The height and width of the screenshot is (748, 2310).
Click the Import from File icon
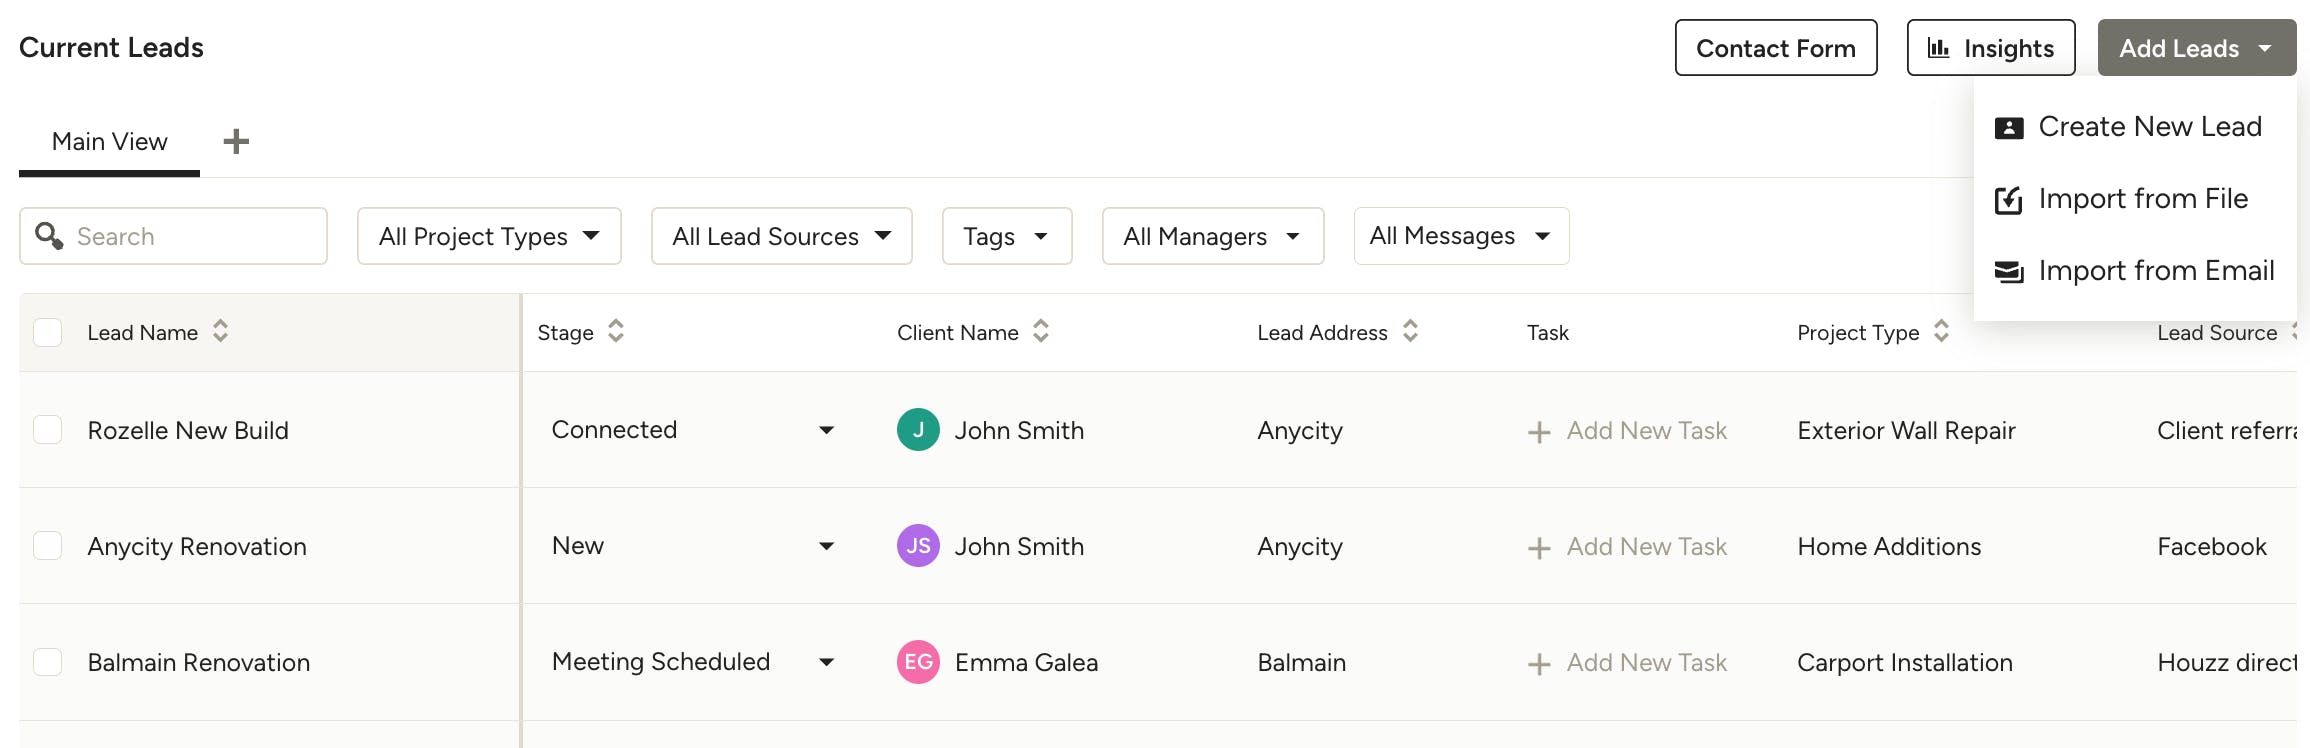tap(2009, 200)
